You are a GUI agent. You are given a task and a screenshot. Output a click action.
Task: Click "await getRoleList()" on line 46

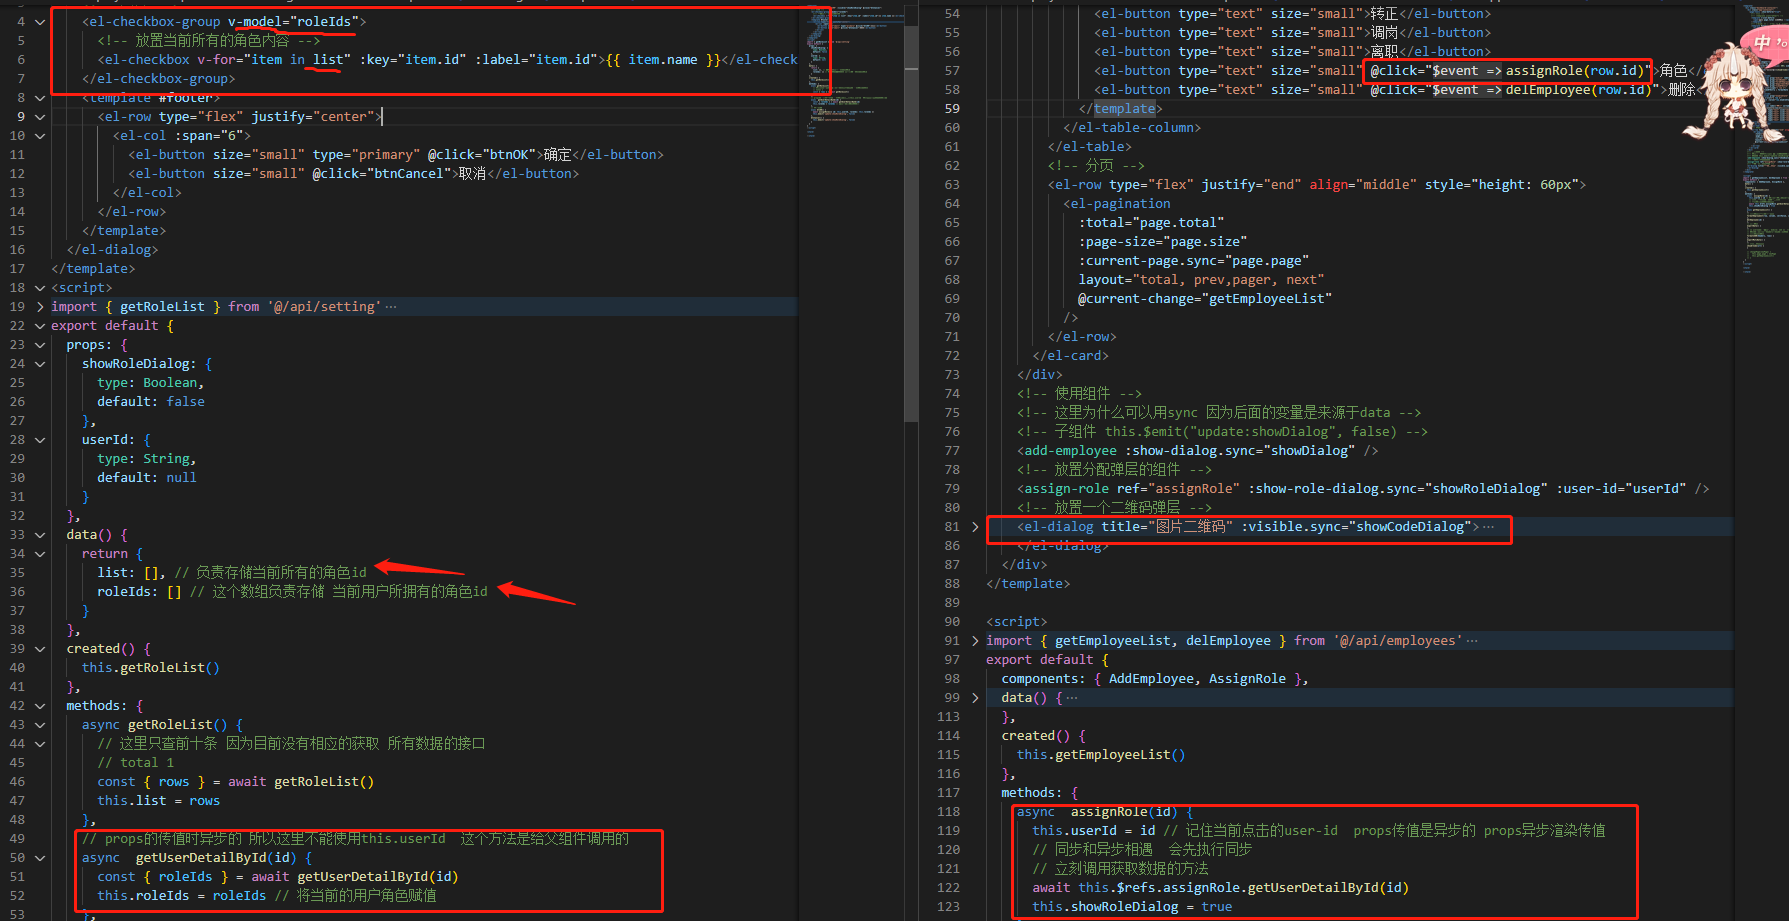click(301, 782)
